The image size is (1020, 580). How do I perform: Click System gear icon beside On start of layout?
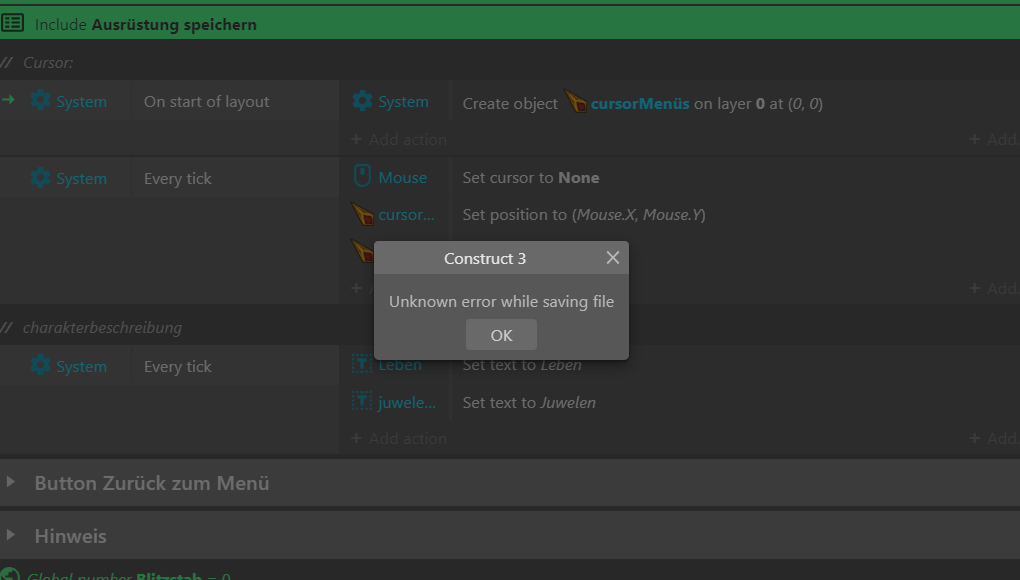[40, 101]
